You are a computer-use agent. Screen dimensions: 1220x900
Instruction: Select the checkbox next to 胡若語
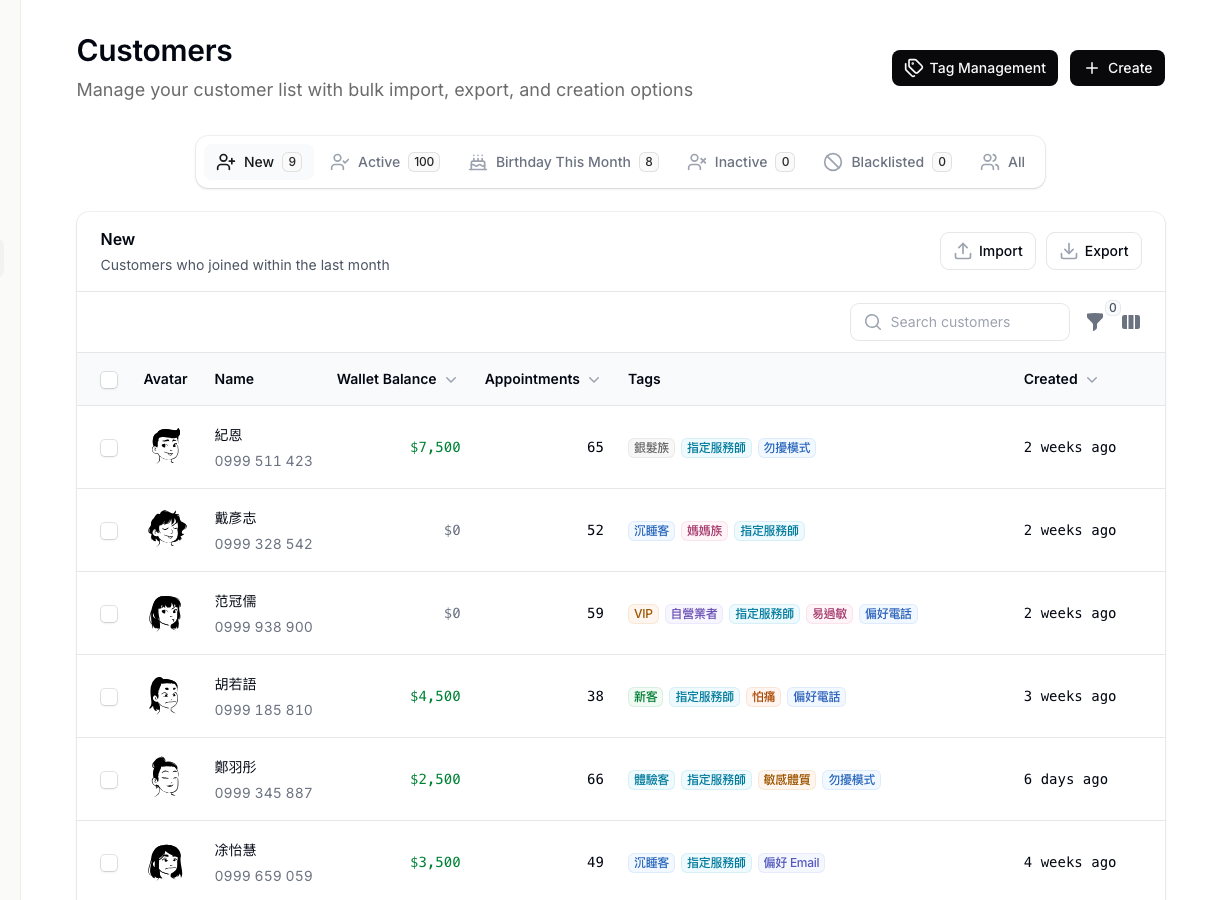109,696
